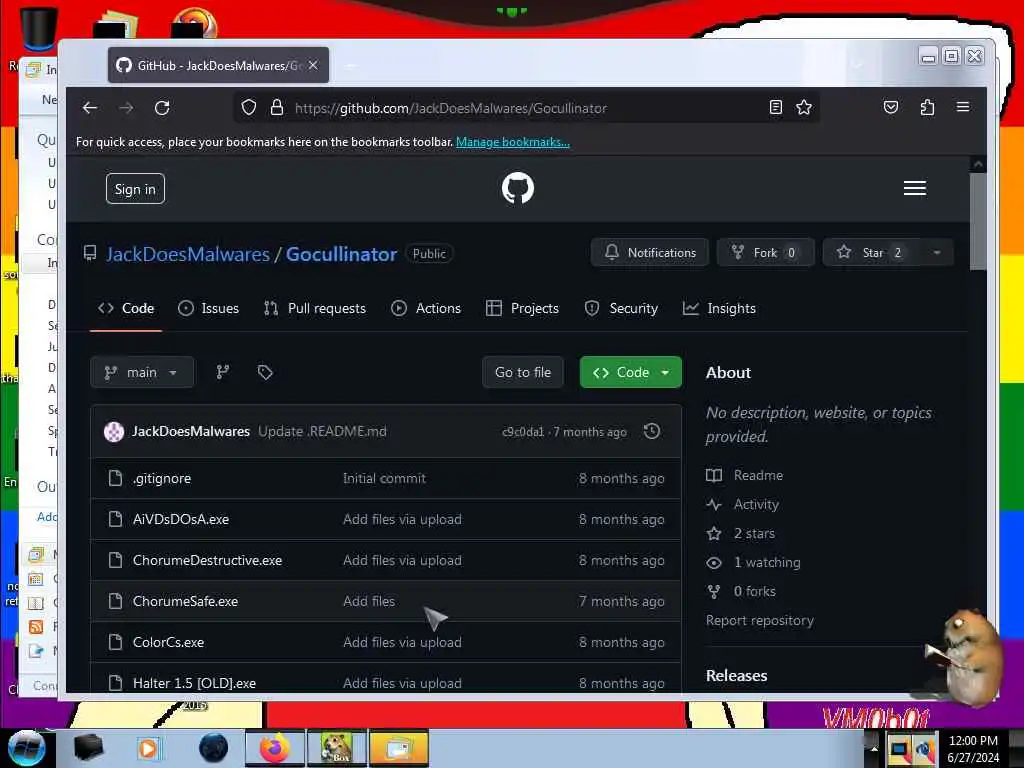Open the Security tab

click(x=621, y=308)
